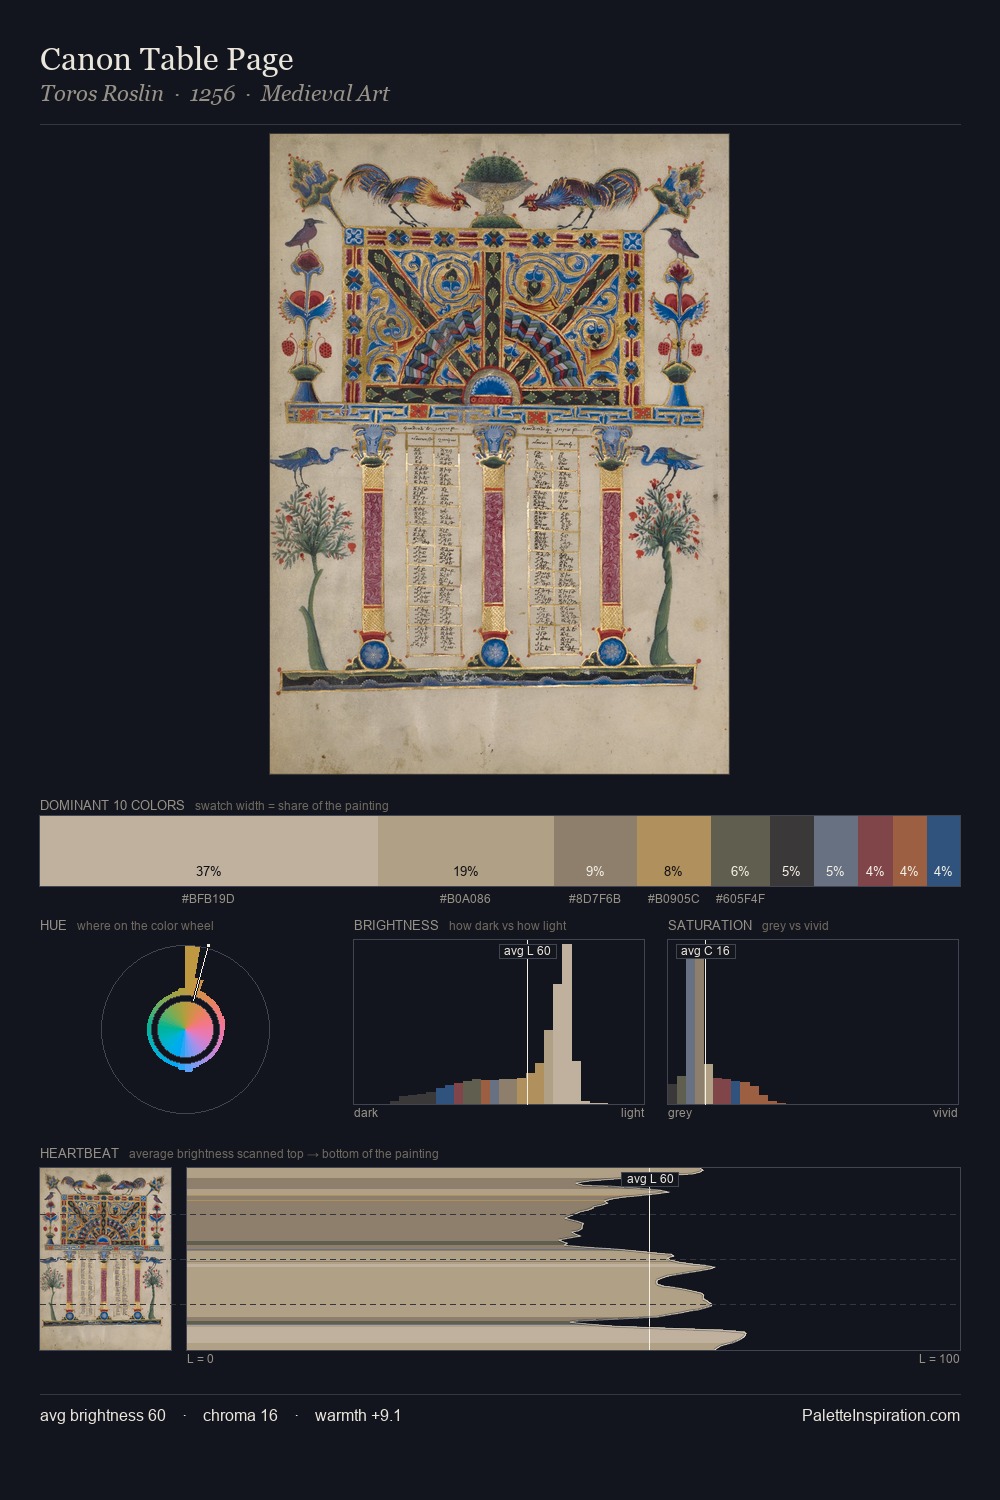
Task: Click 'chroma 16' in the footer
Action: [x=240, y=1416]
